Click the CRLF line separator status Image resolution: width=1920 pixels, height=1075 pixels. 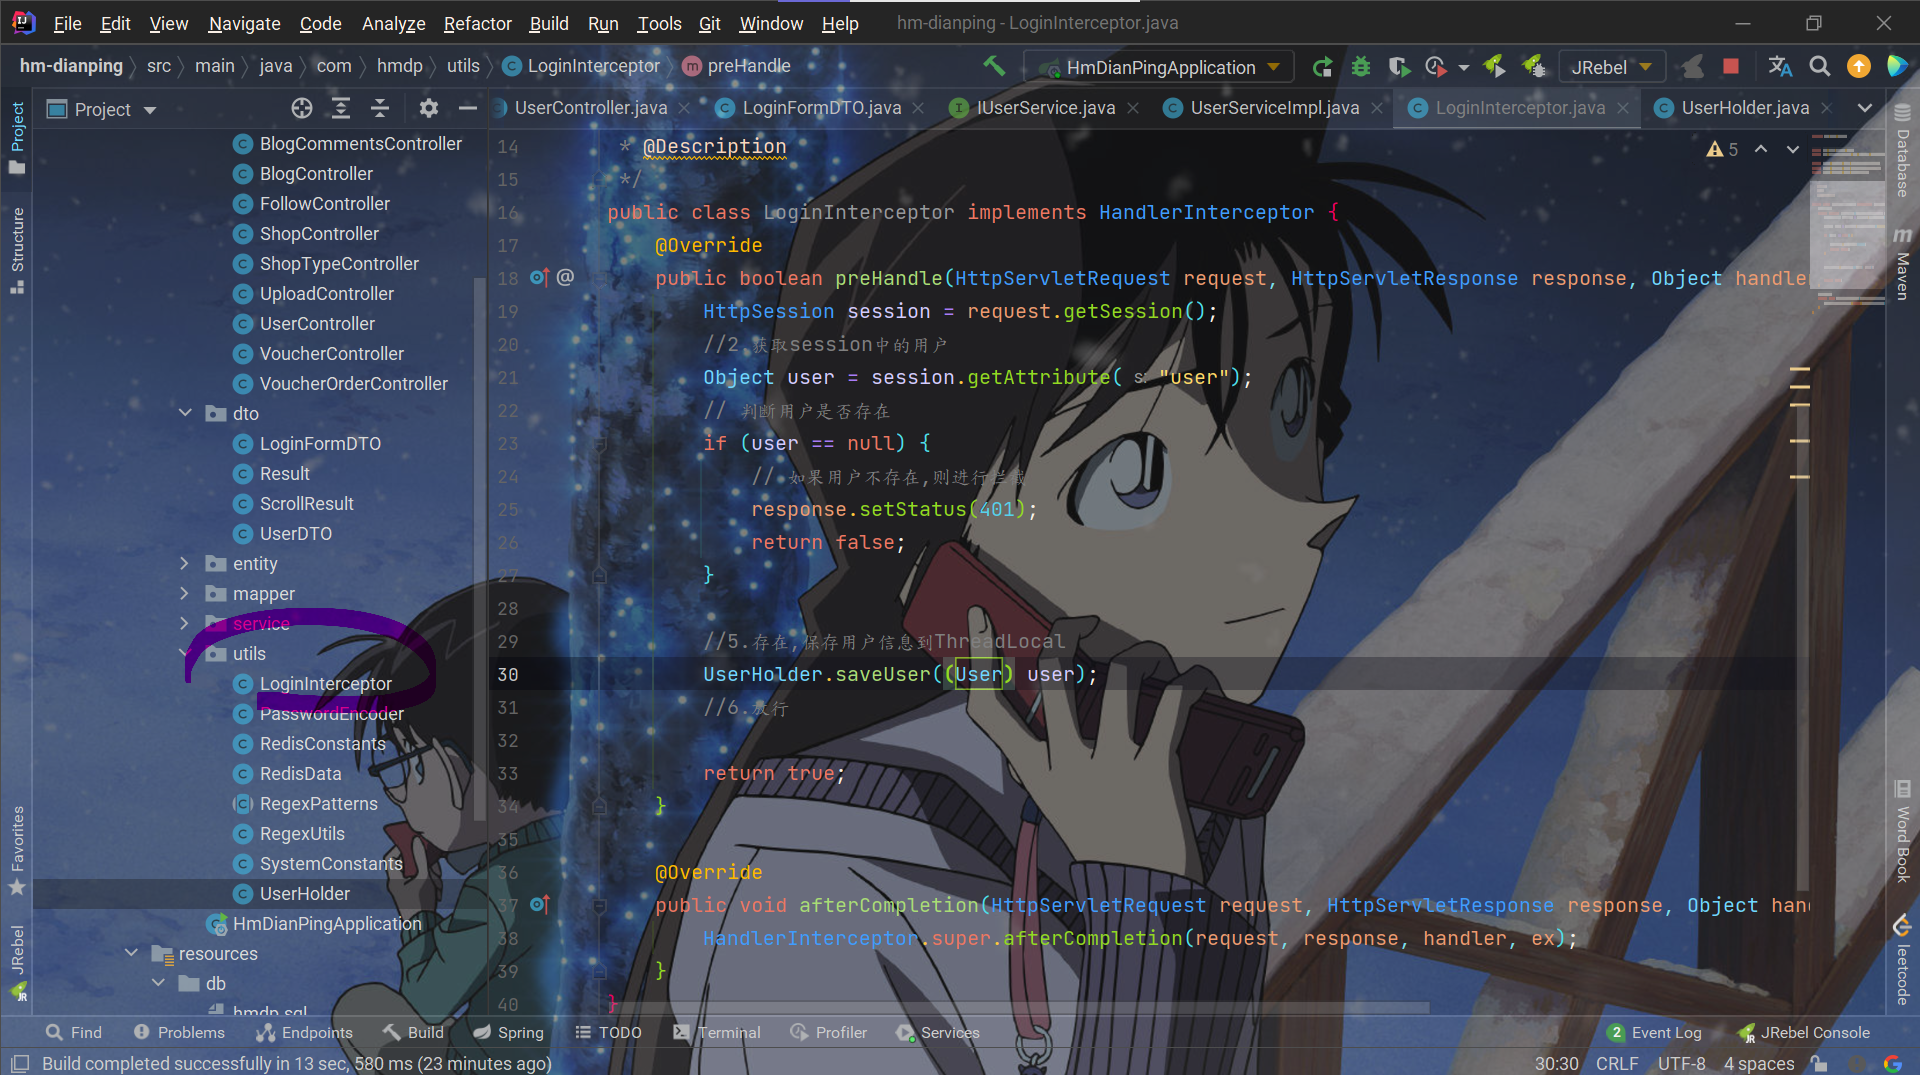click(x=1617, y=1063)
